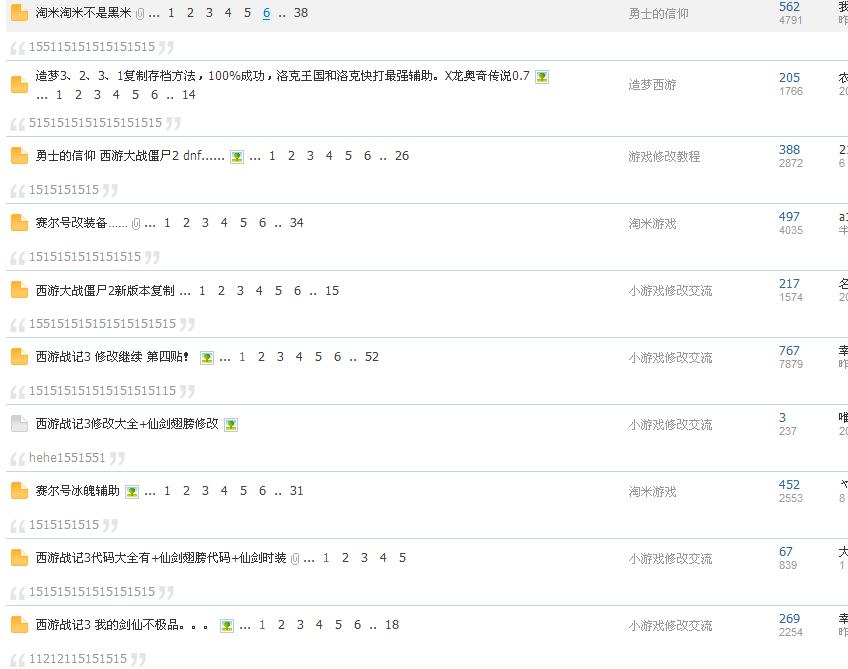Open forum 淘米游戏 on 赛尔号冰魄辅助 row

[652, 492]
